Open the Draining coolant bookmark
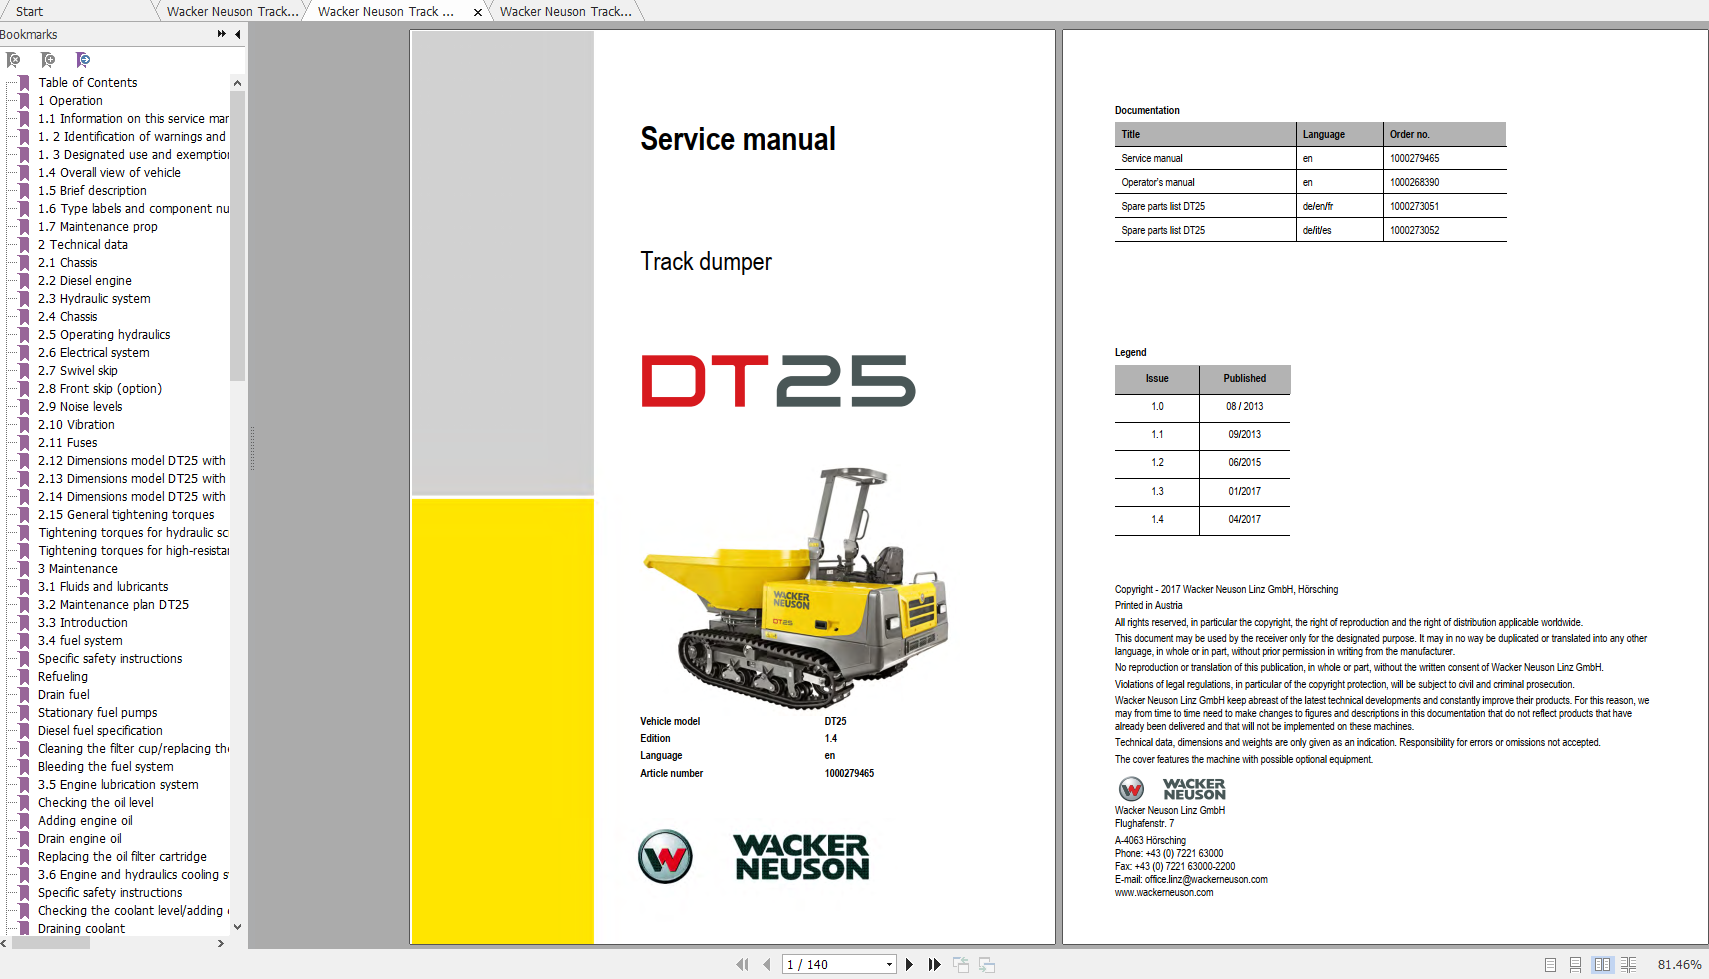 tap(82, 928)
